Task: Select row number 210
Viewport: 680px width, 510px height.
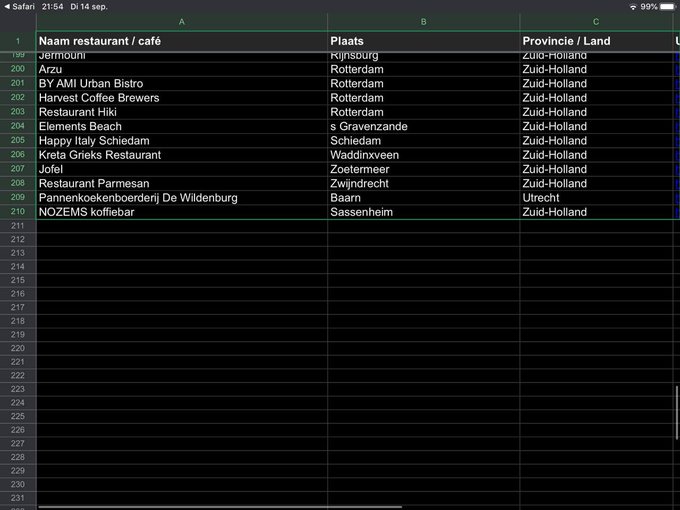Action: 18,212
